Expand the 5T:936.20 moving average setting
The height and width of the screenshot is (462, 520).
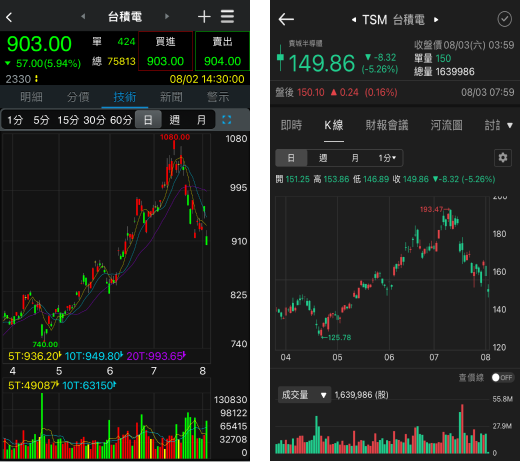[x=35, y=356]
